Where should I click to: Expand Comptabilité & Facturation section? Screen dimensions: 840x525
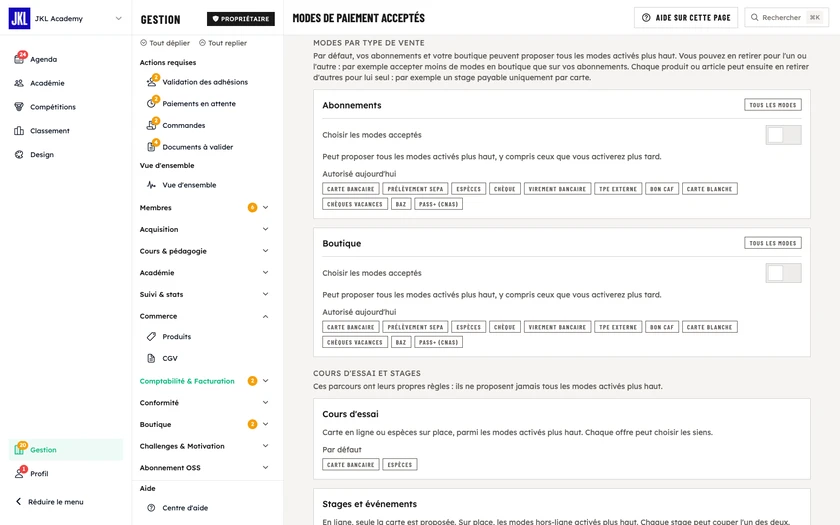pos(265,381)
